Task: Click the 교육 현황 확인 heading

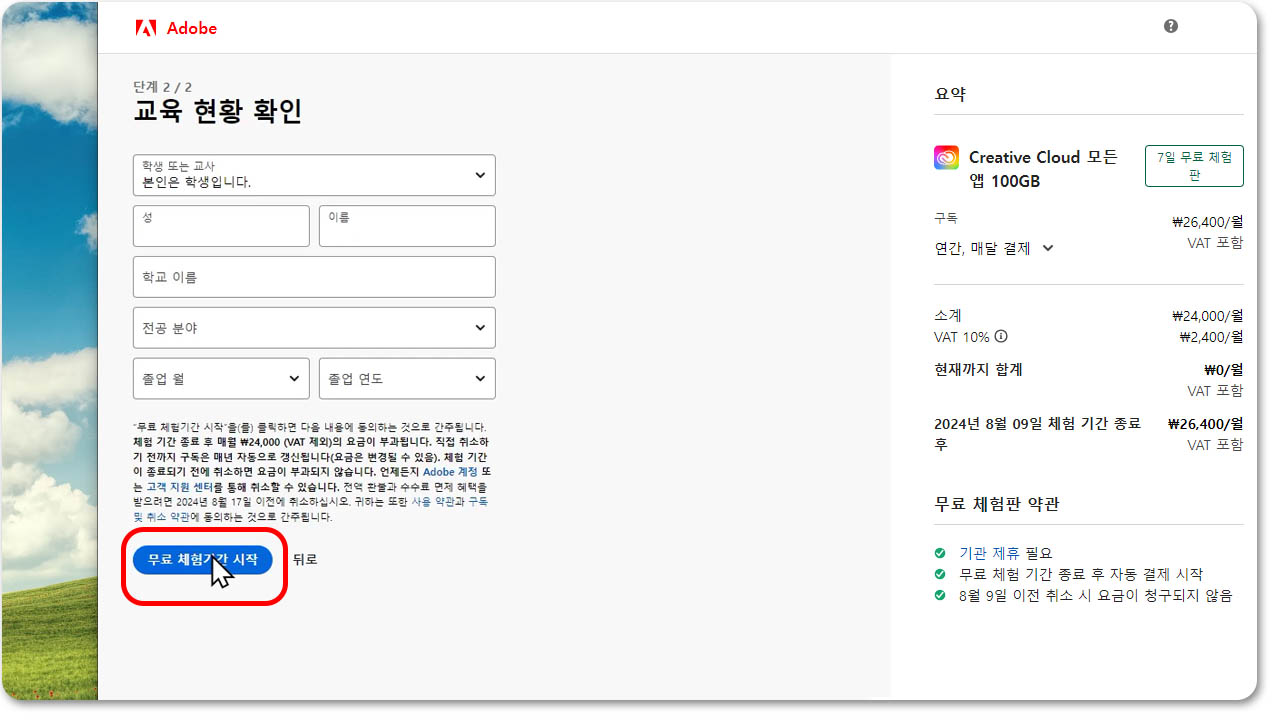Action: pyautogui.click(x=218, y=111)
